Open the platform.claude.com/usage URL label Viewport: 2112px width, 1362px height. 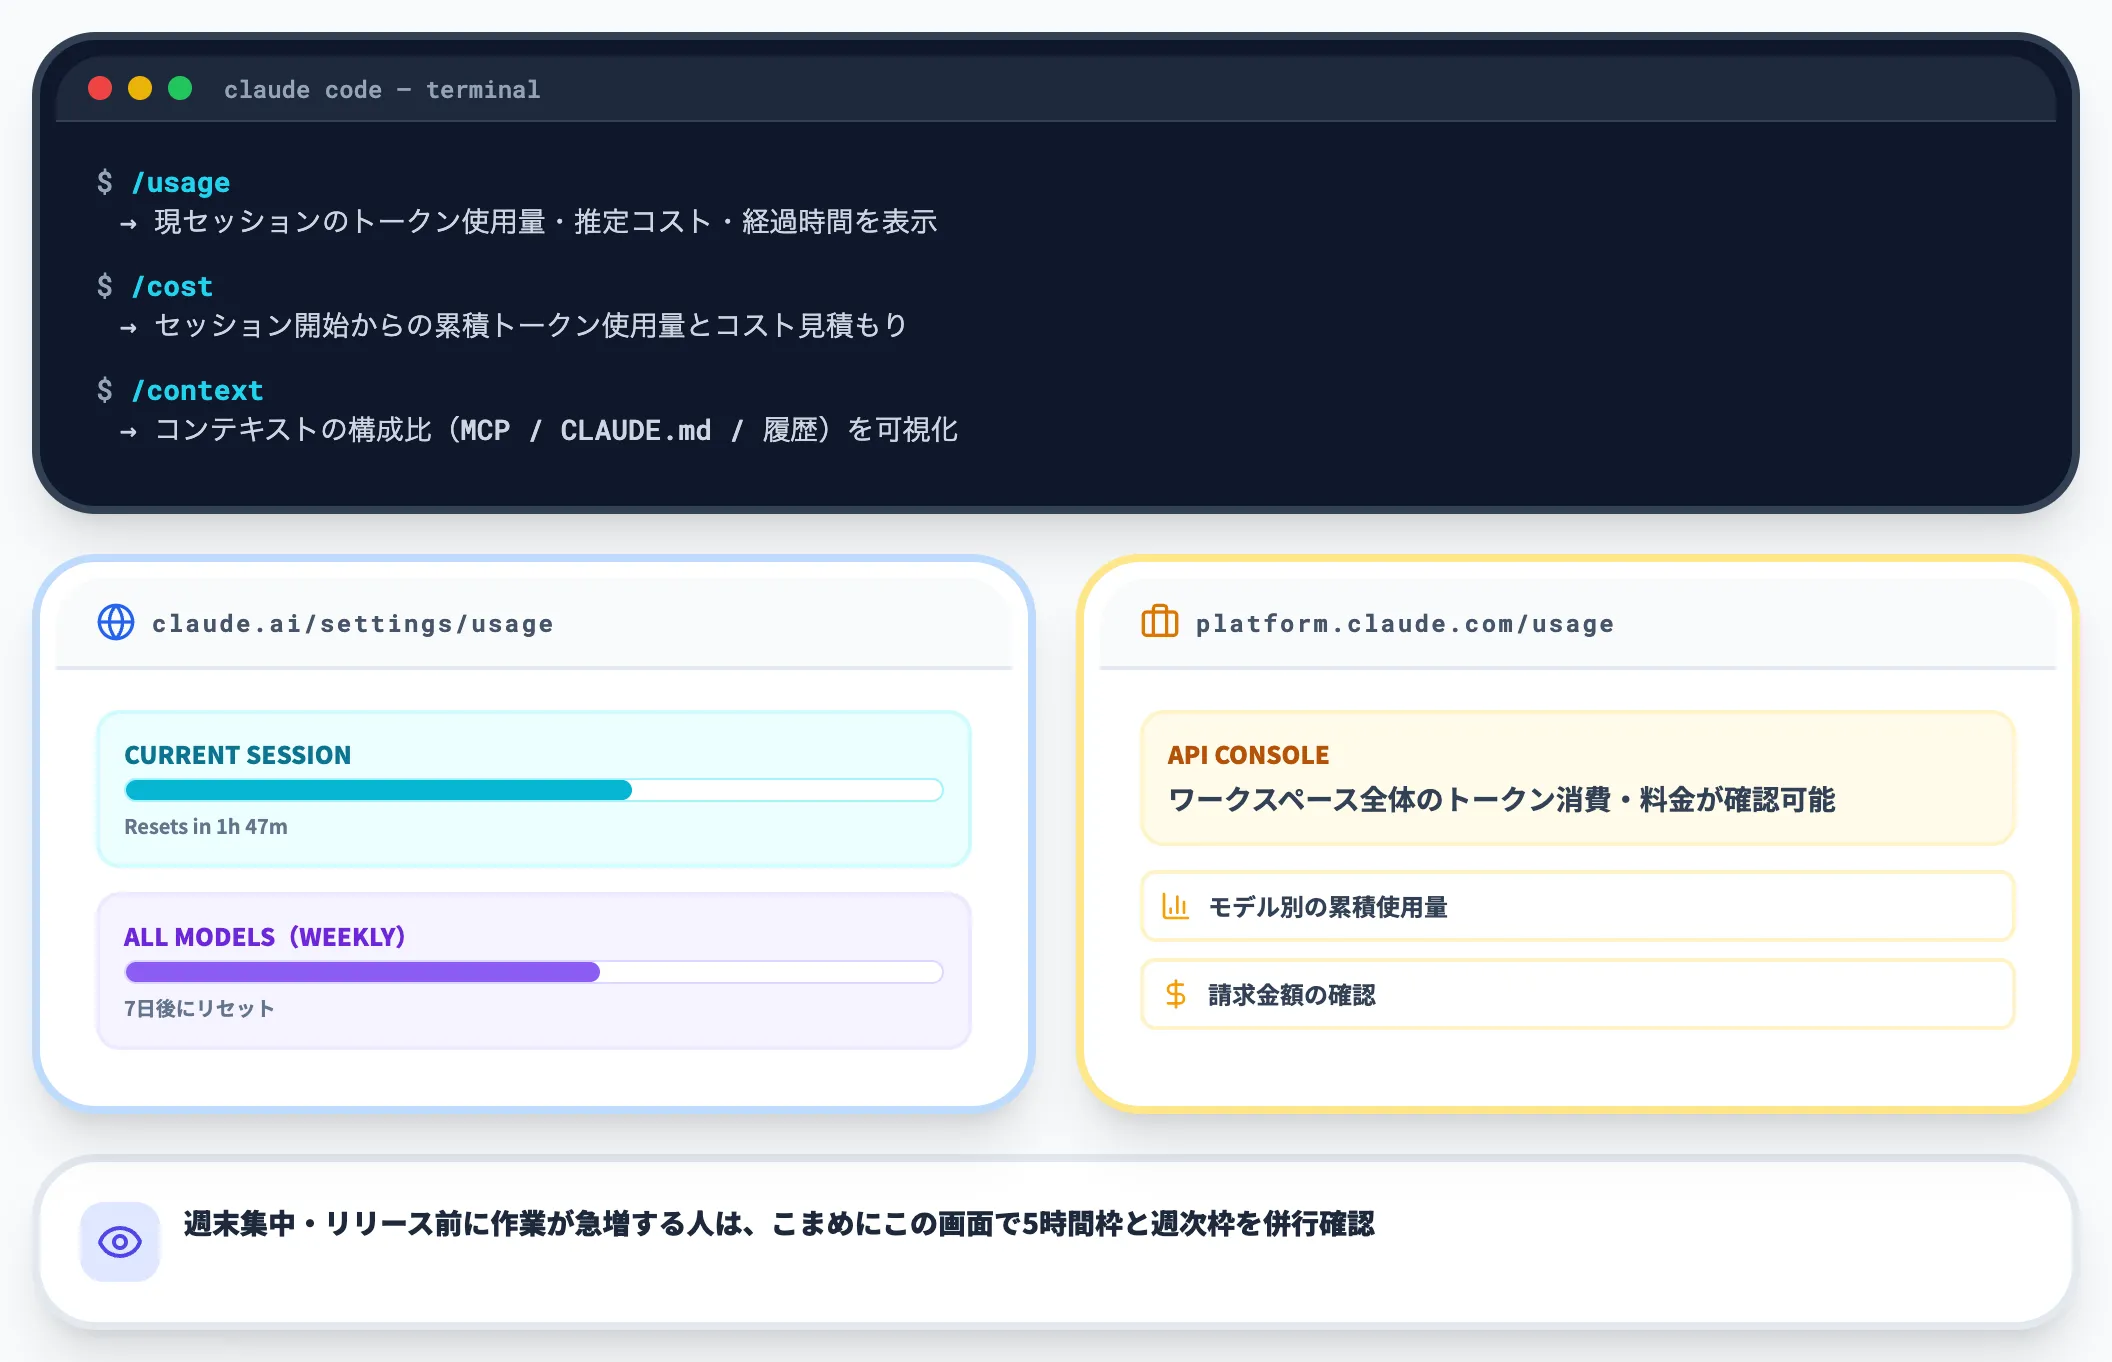point(1405,624)
